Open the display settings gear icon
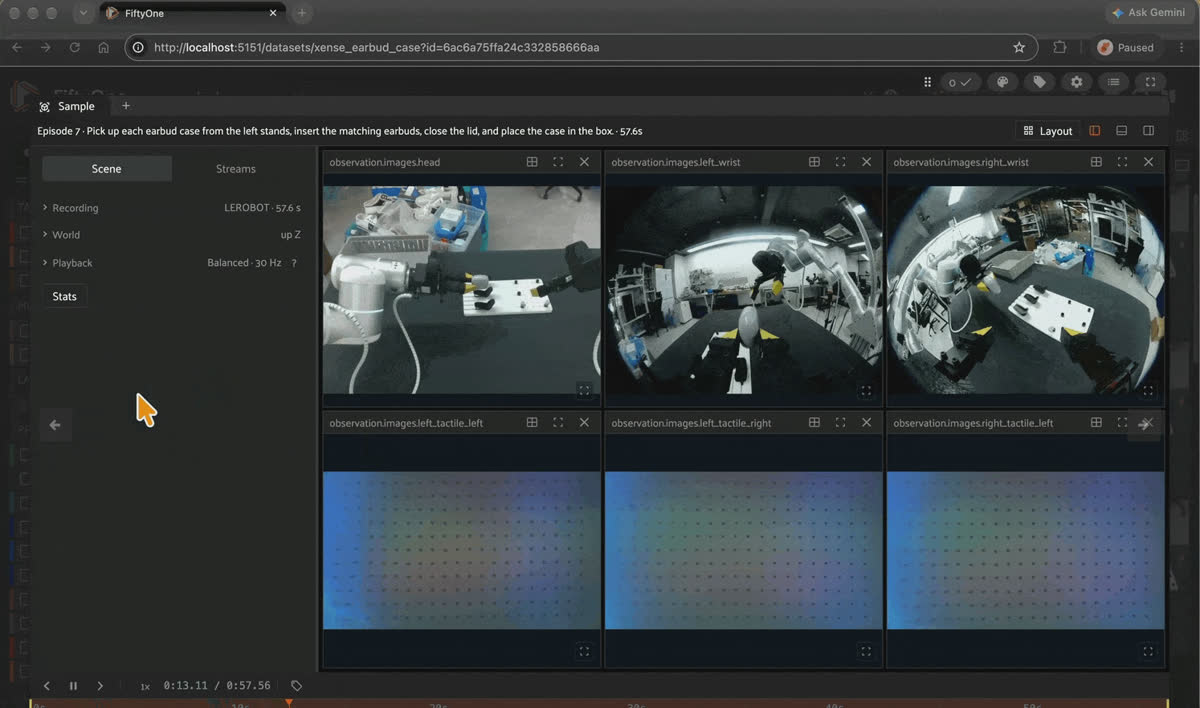Screen dimensions: 1200x708 pyautogui.click(x=1076, y=82)
